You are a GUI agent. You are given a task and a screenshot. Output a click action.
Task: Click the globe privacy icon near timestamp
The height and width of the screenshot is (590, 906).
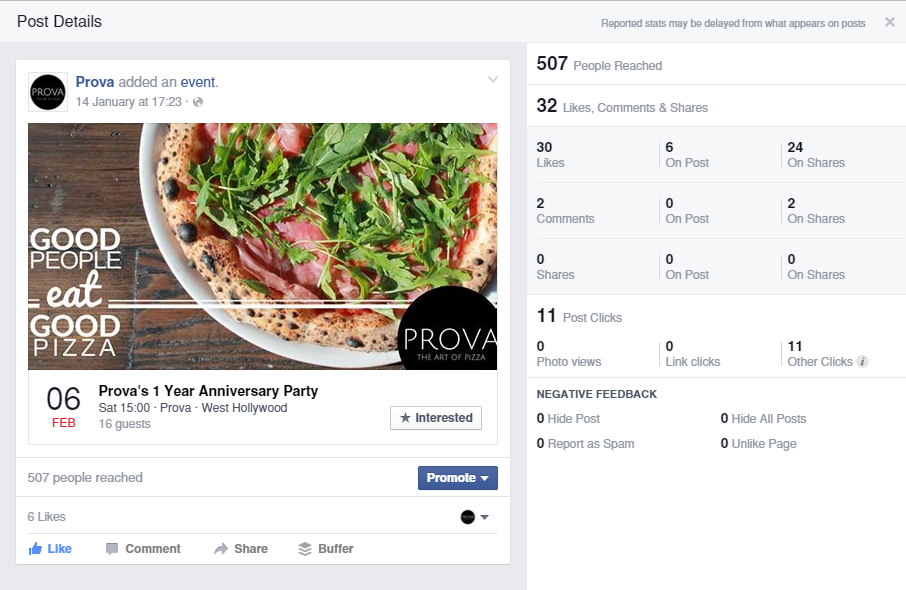click(198, 102)
